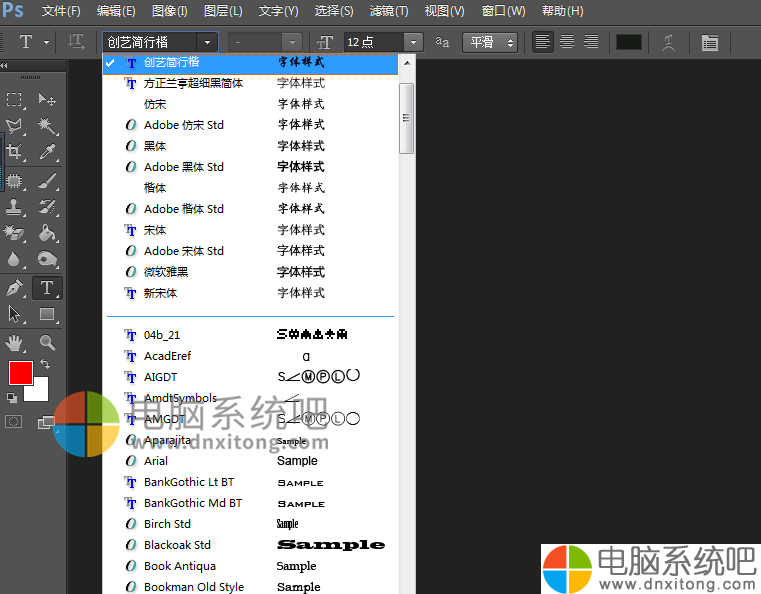Center align text
This screenshot has width=761, height=594.
tap(567, 42)
